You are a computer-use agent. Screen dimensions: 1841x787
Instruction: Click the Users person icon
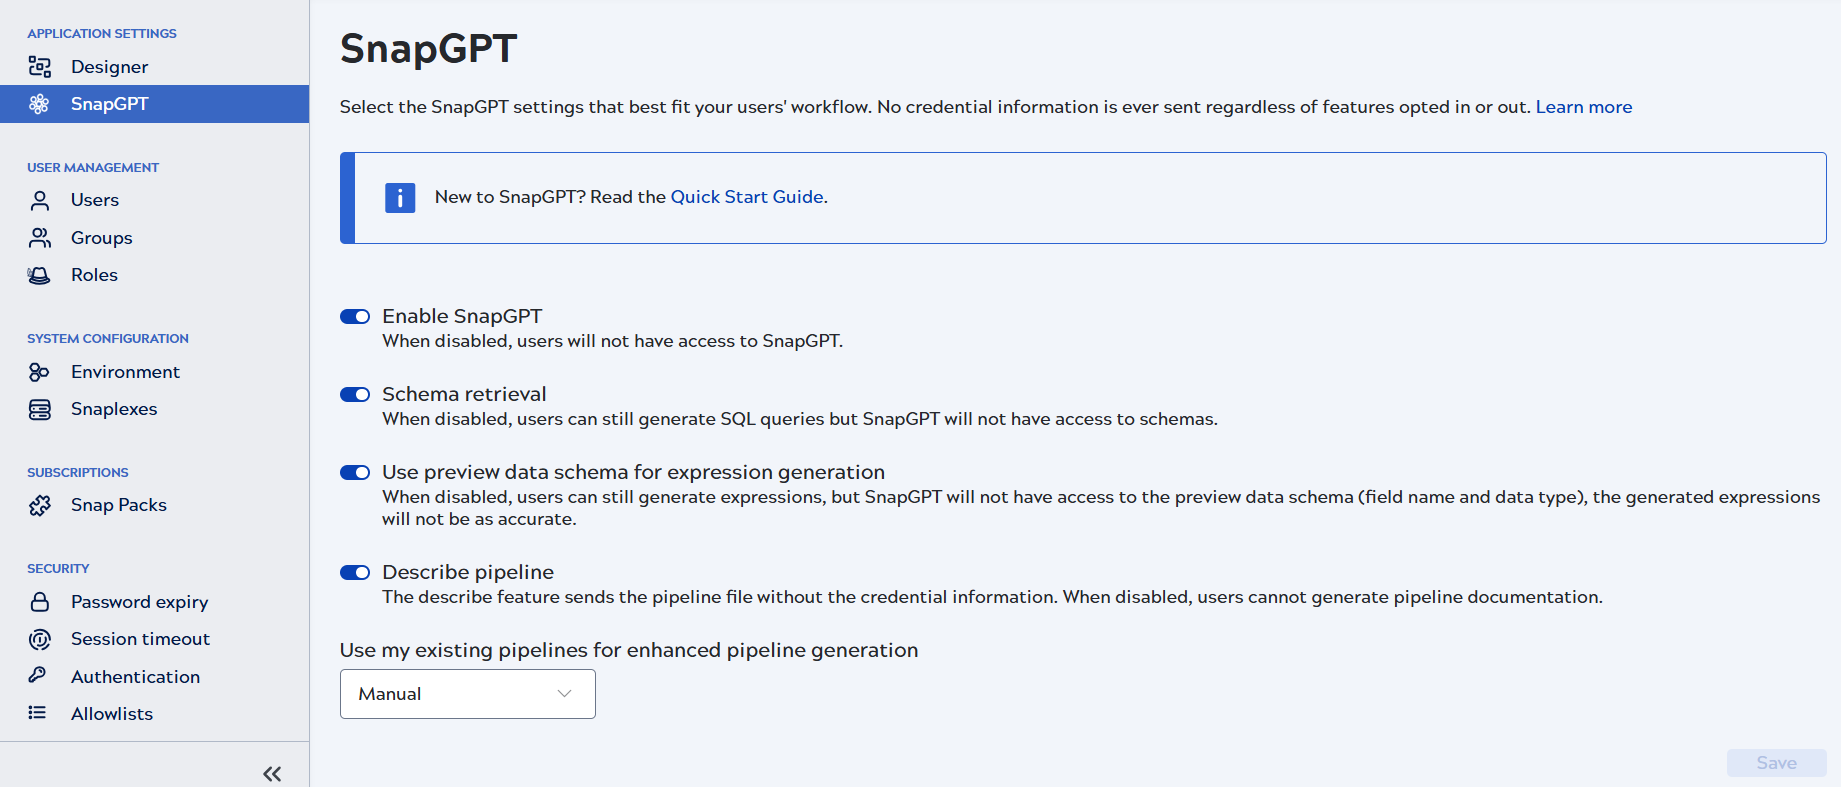tap(40, 200)
